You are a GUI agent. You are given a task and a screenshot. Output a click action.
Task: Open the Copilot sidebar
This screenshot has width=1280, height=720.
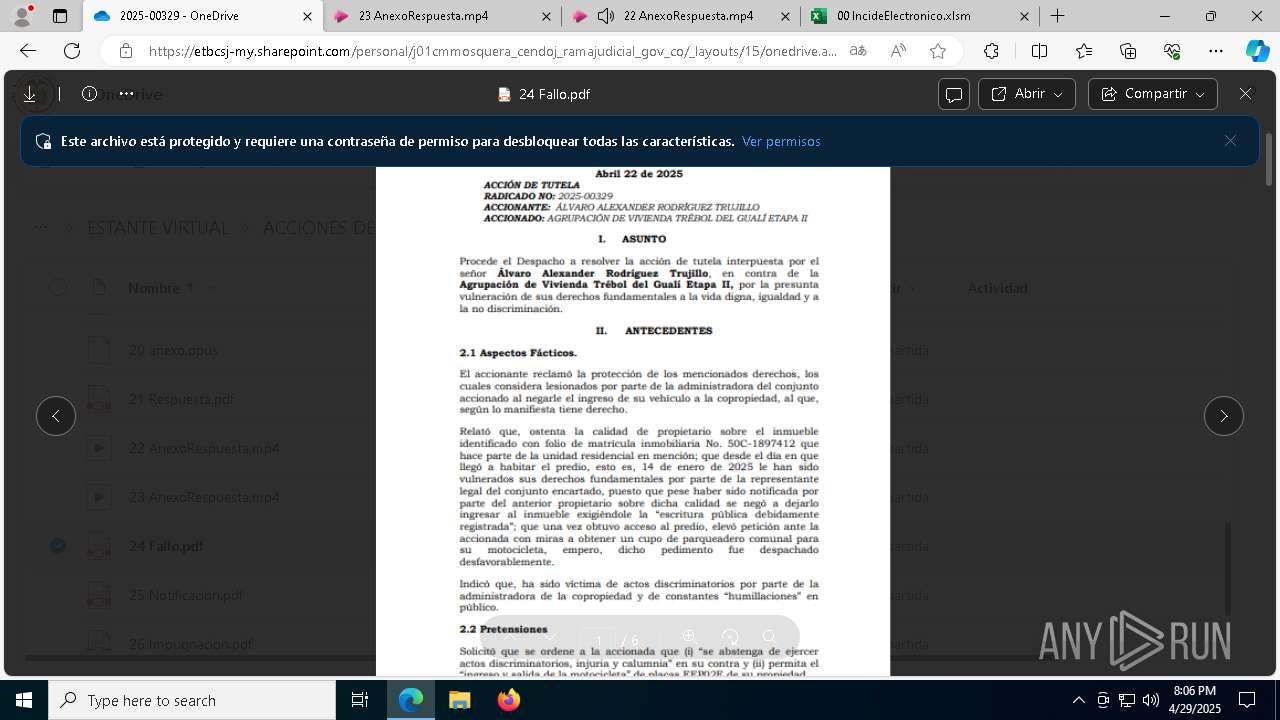click(x=1257, y=51)
